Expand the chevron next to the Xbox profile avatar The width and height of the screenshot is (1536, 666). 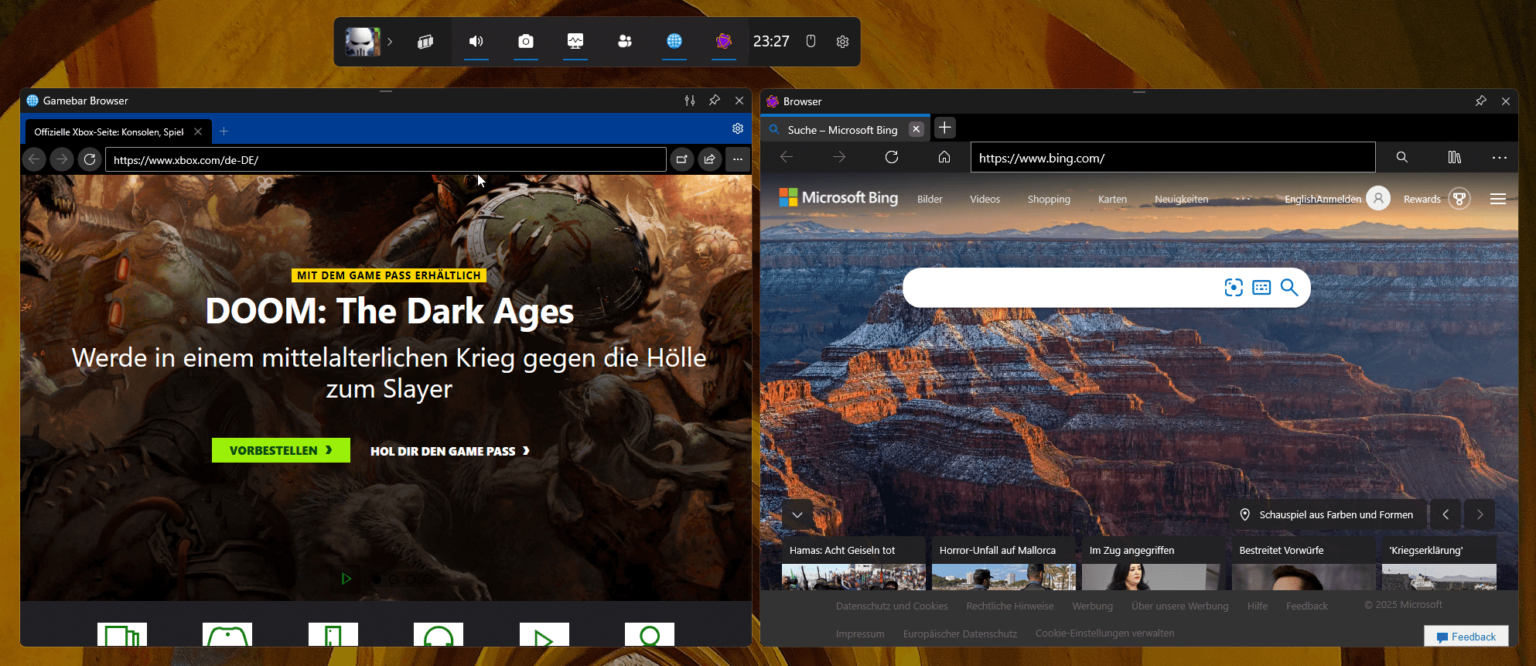389,41
